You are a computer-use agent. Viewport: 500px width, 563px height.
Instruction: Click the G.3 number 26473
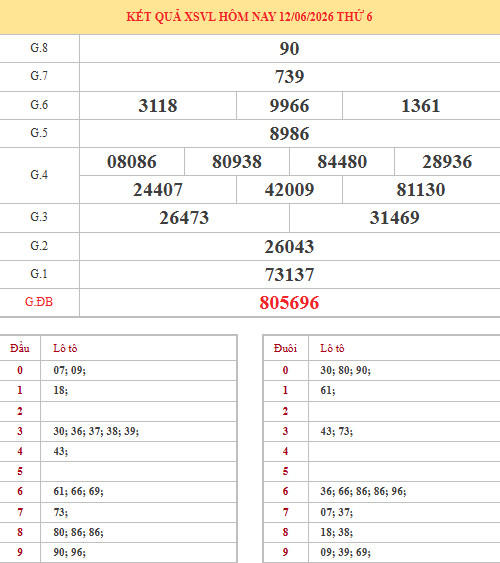point(184,218)
